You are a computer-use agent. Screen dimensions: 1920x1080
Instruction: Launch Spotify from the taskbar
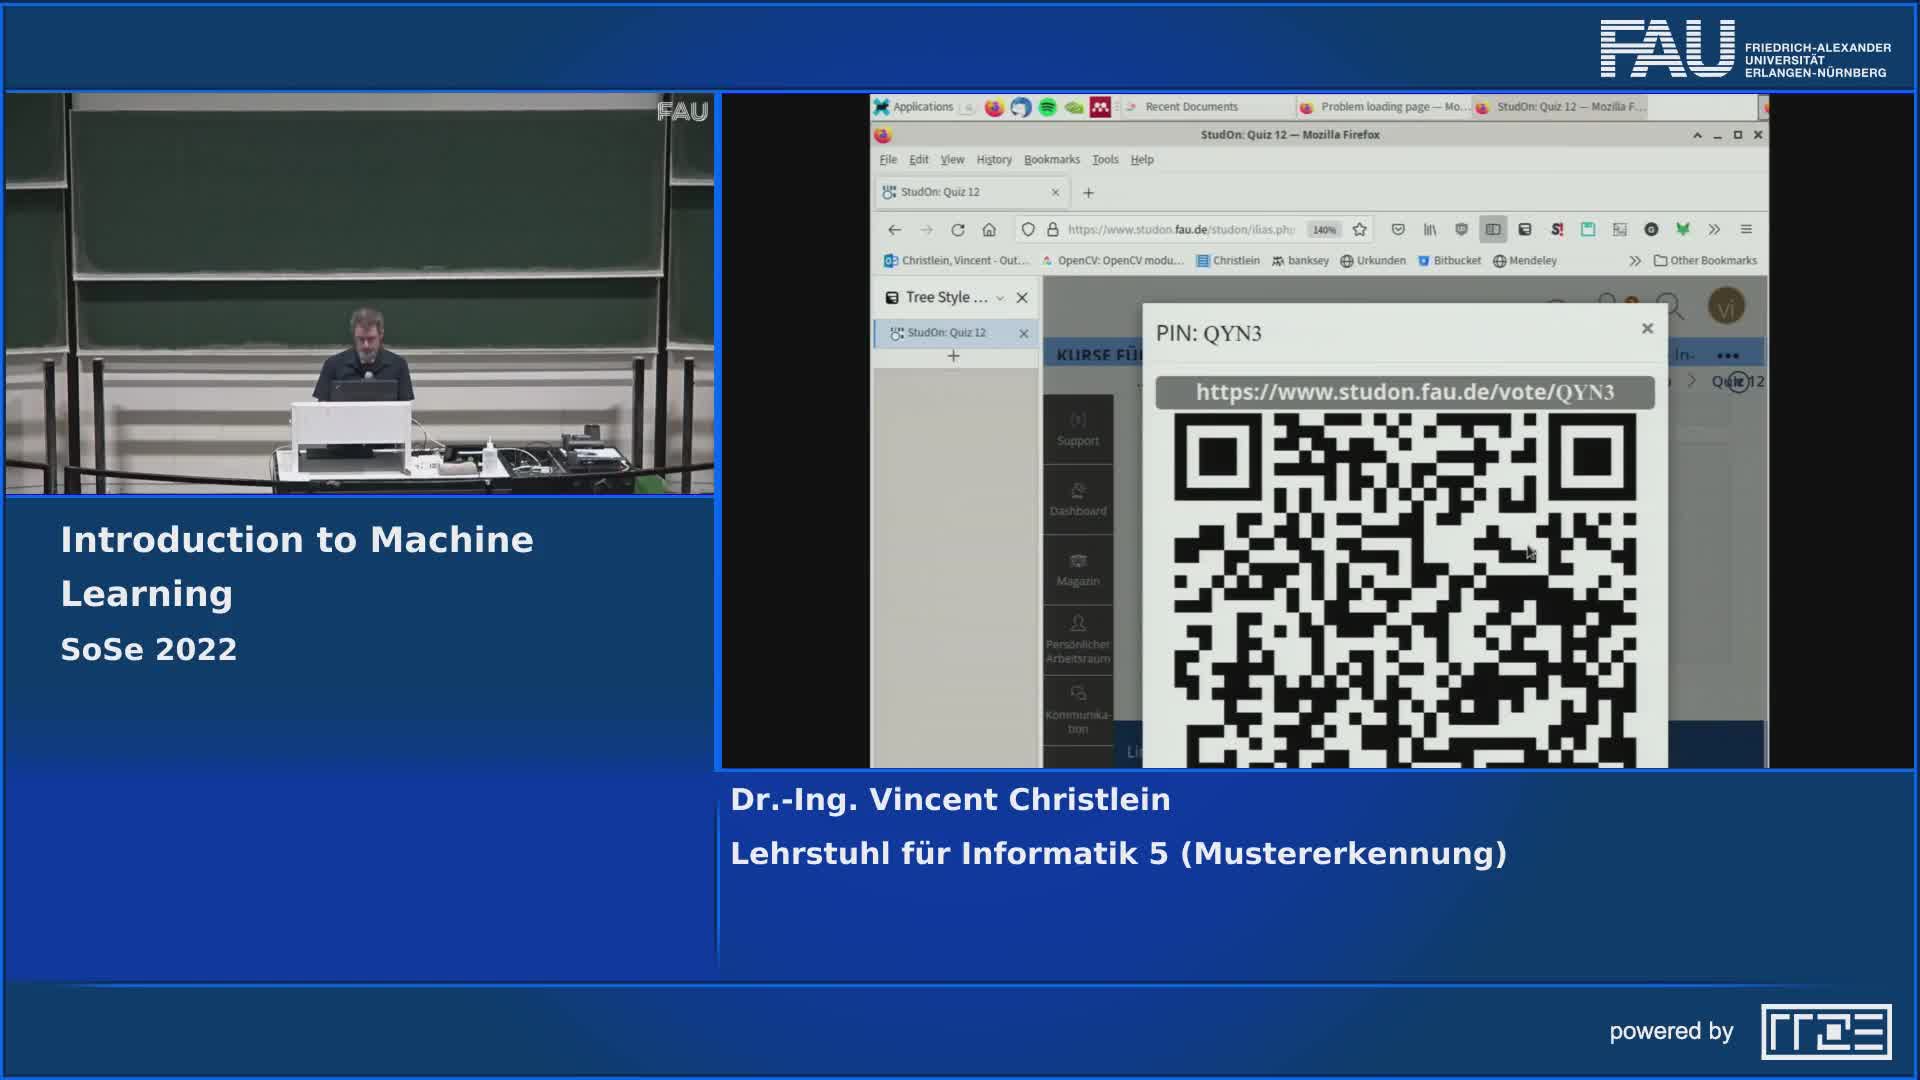pos(1046,106)
